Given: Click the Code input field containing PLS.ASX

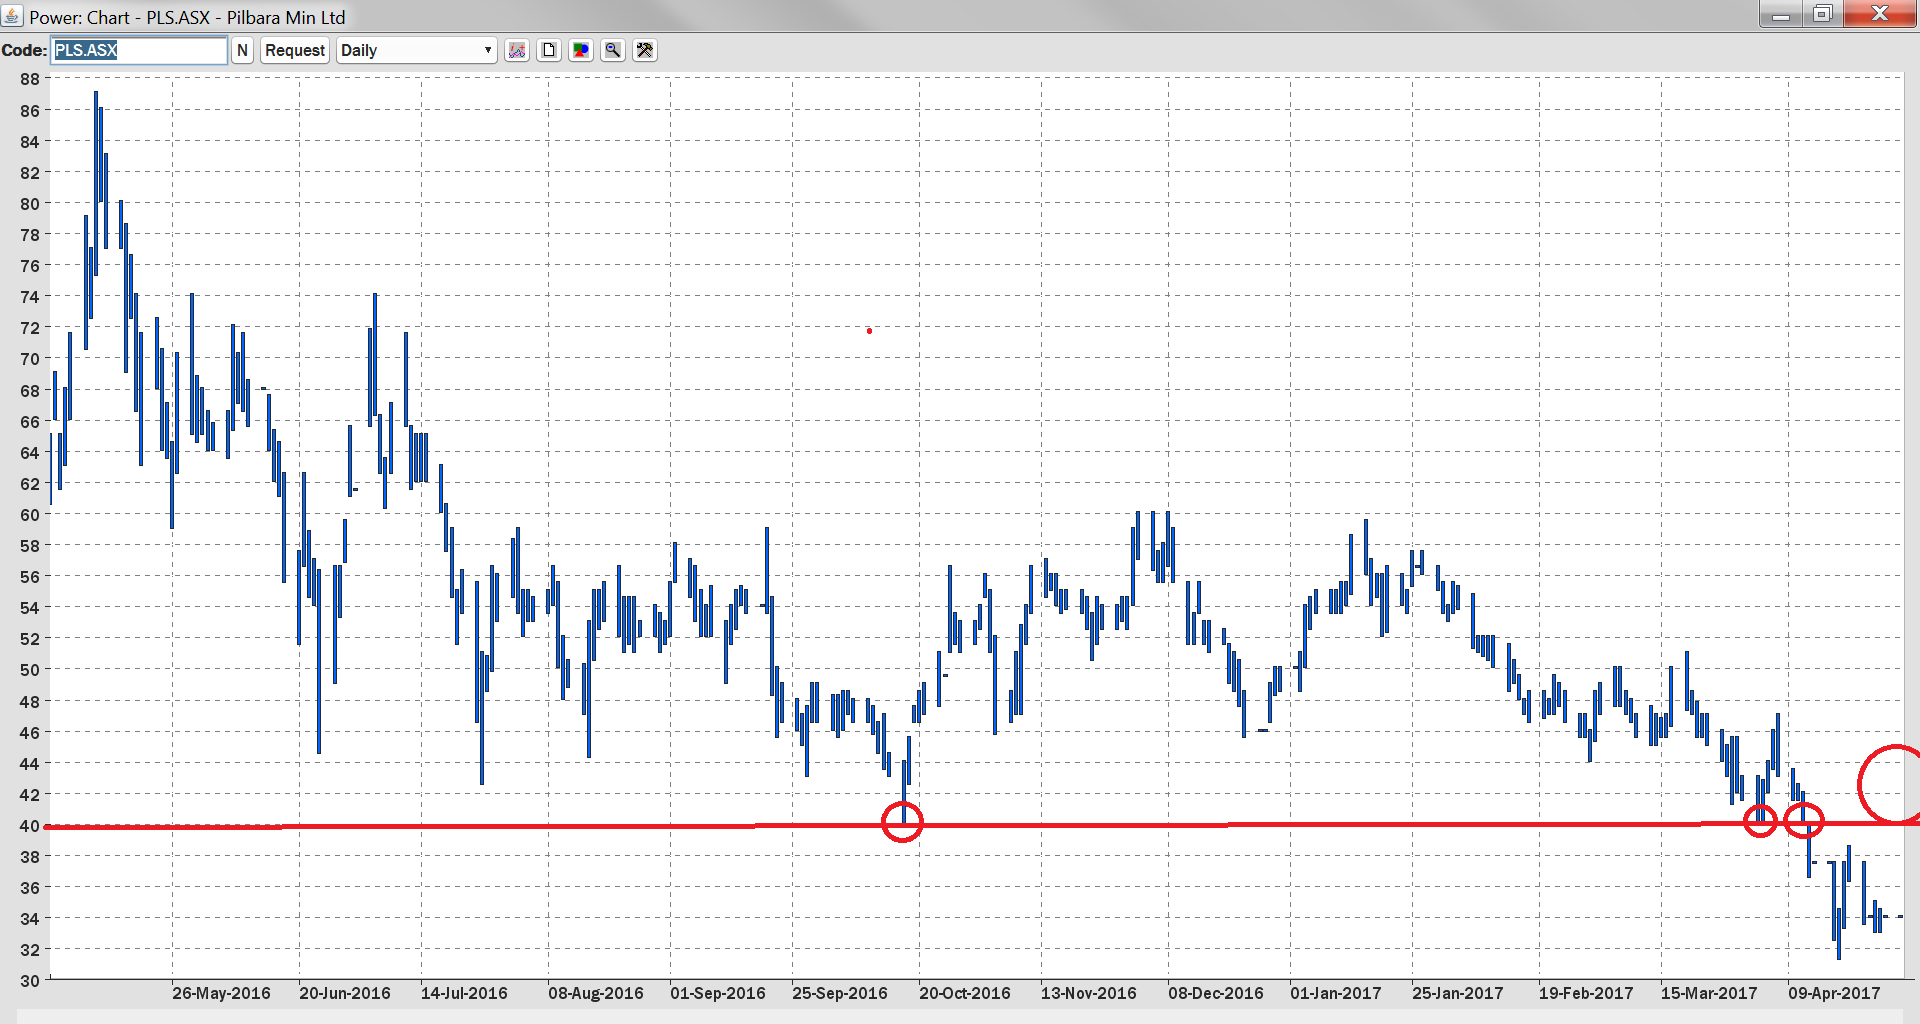Looking at the screenshot, I should click(139, 50).
